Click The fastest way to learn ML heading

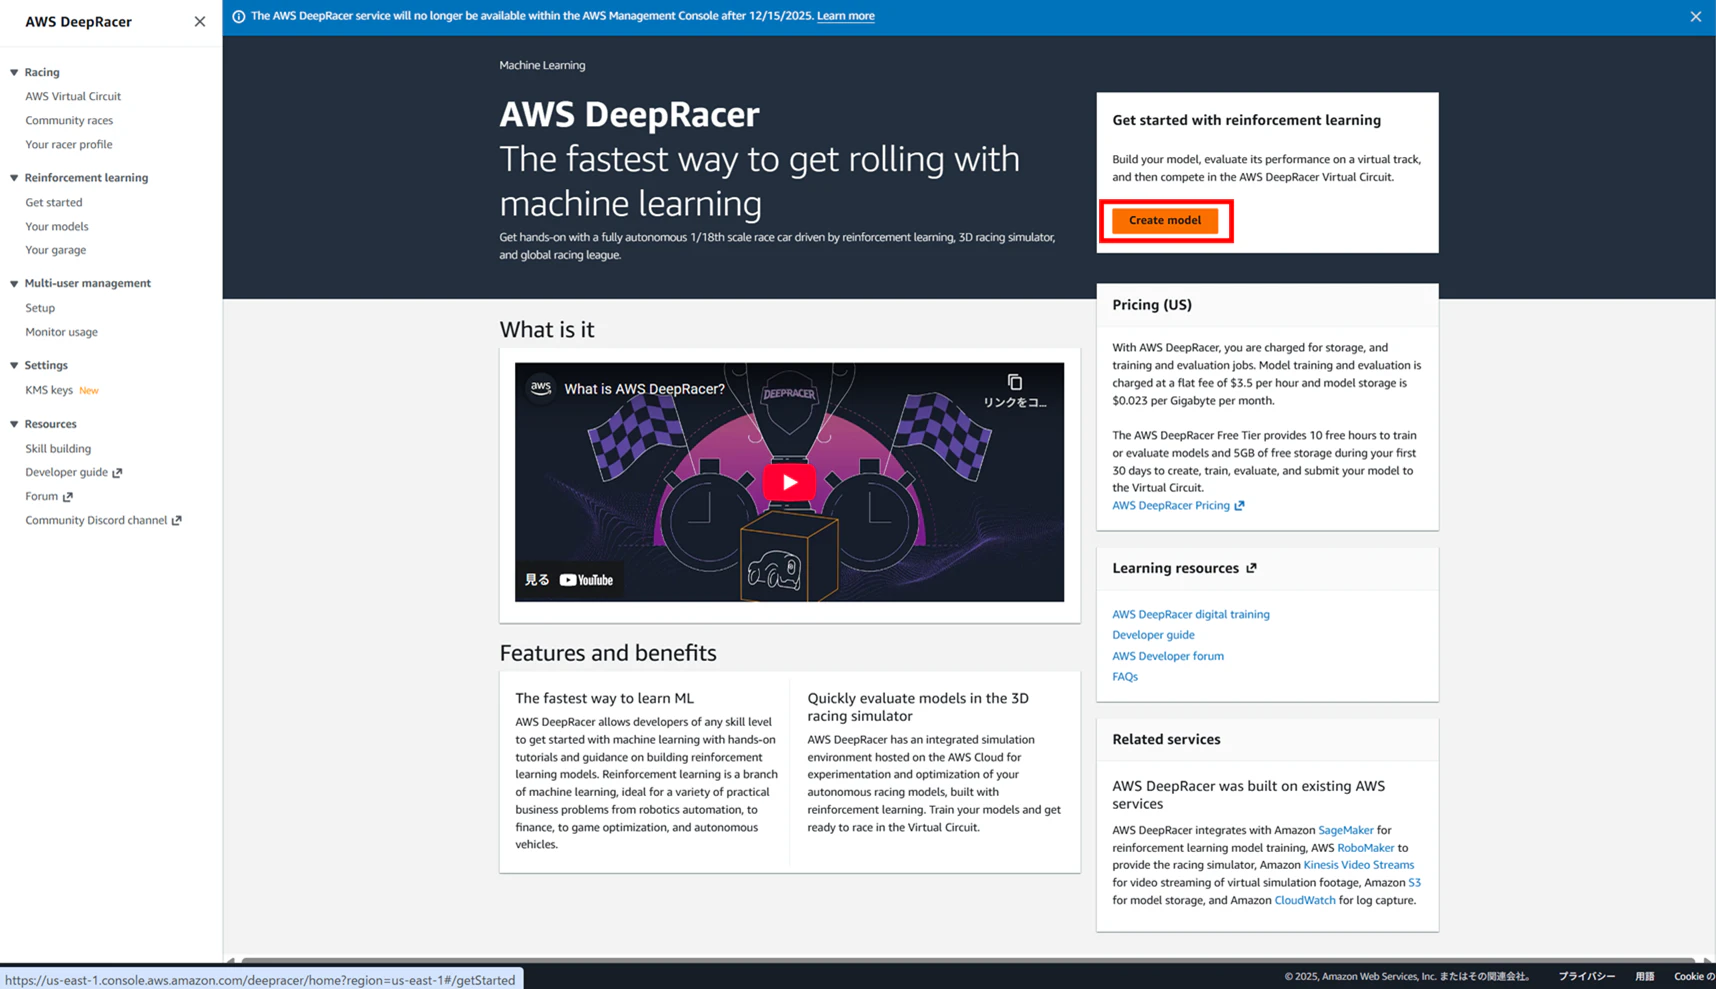tap(604, 699)
